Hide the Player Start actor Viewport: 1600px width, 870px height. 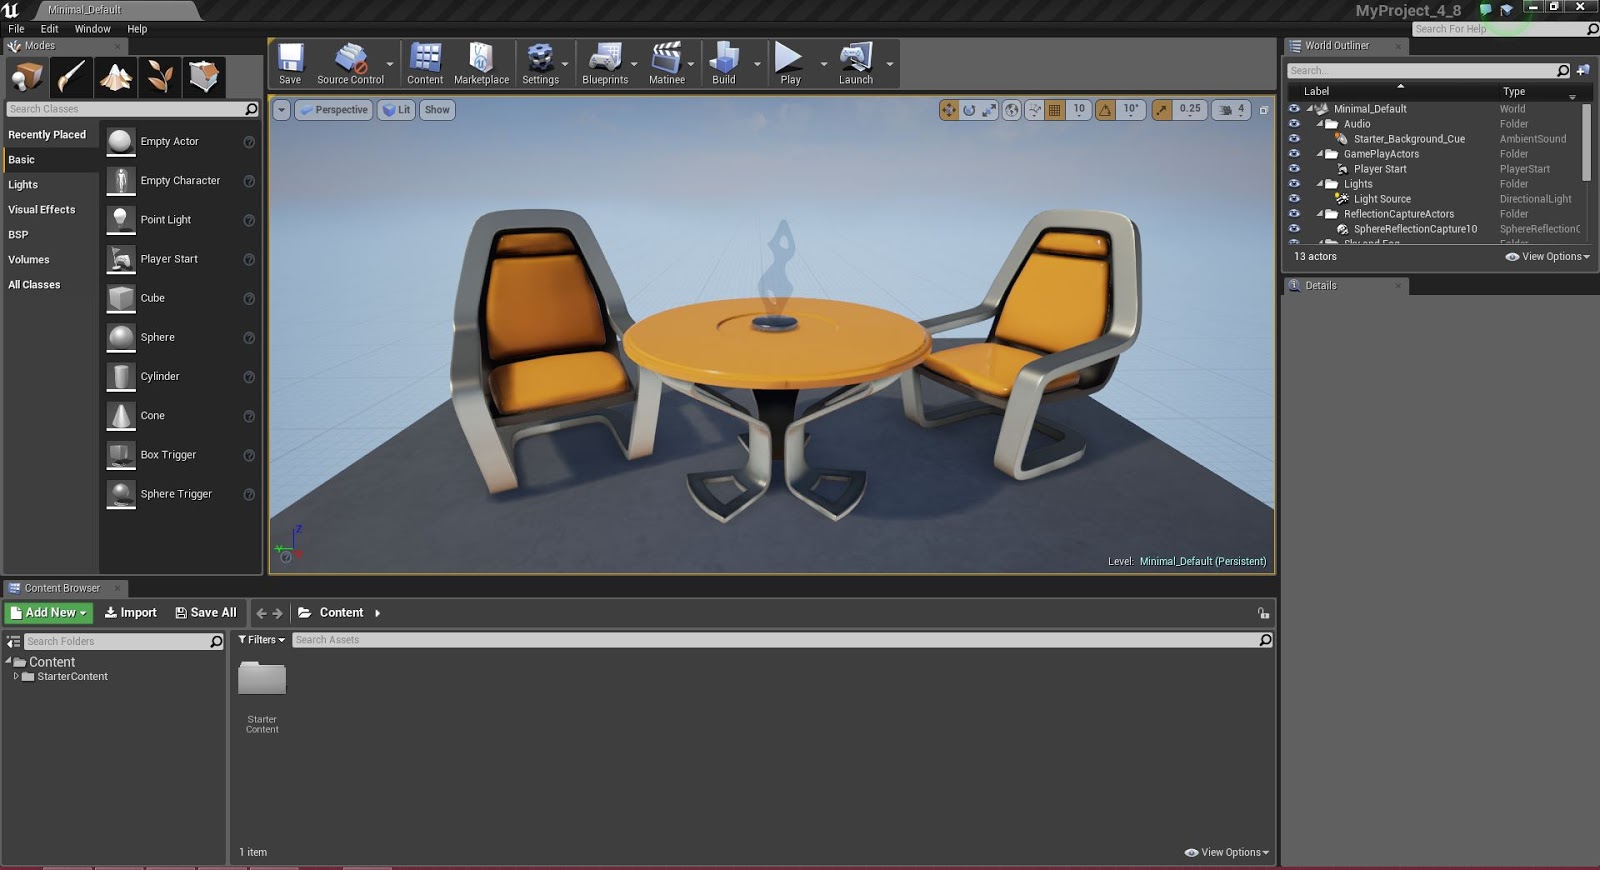1294,169
